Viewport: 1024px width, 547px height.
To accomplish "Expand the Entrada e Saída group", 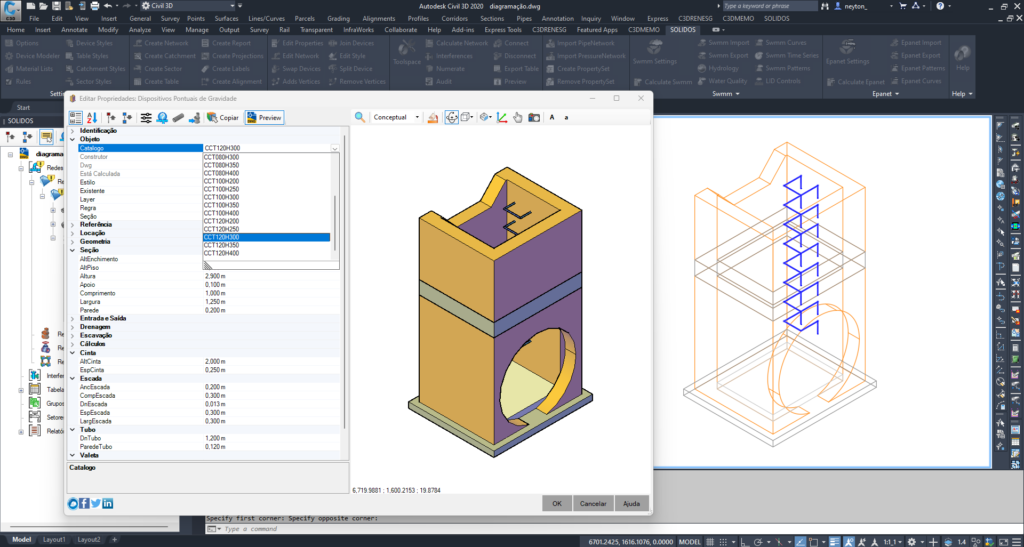I will (x=72, y=318).
